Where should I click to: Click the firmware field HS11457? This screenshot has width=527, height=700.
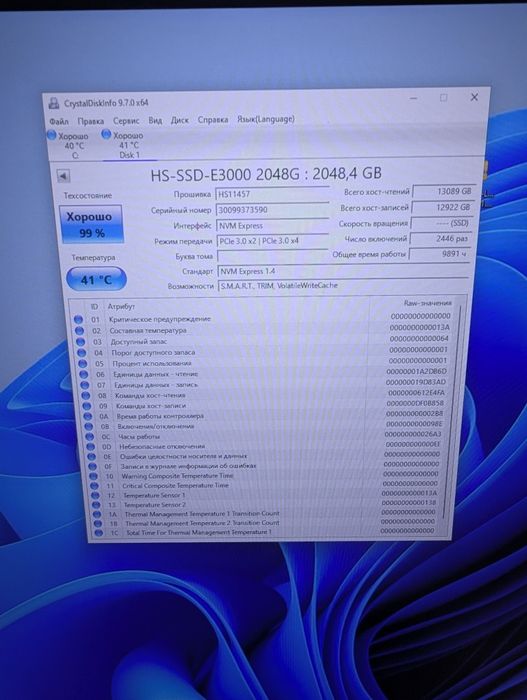point(272,194)
